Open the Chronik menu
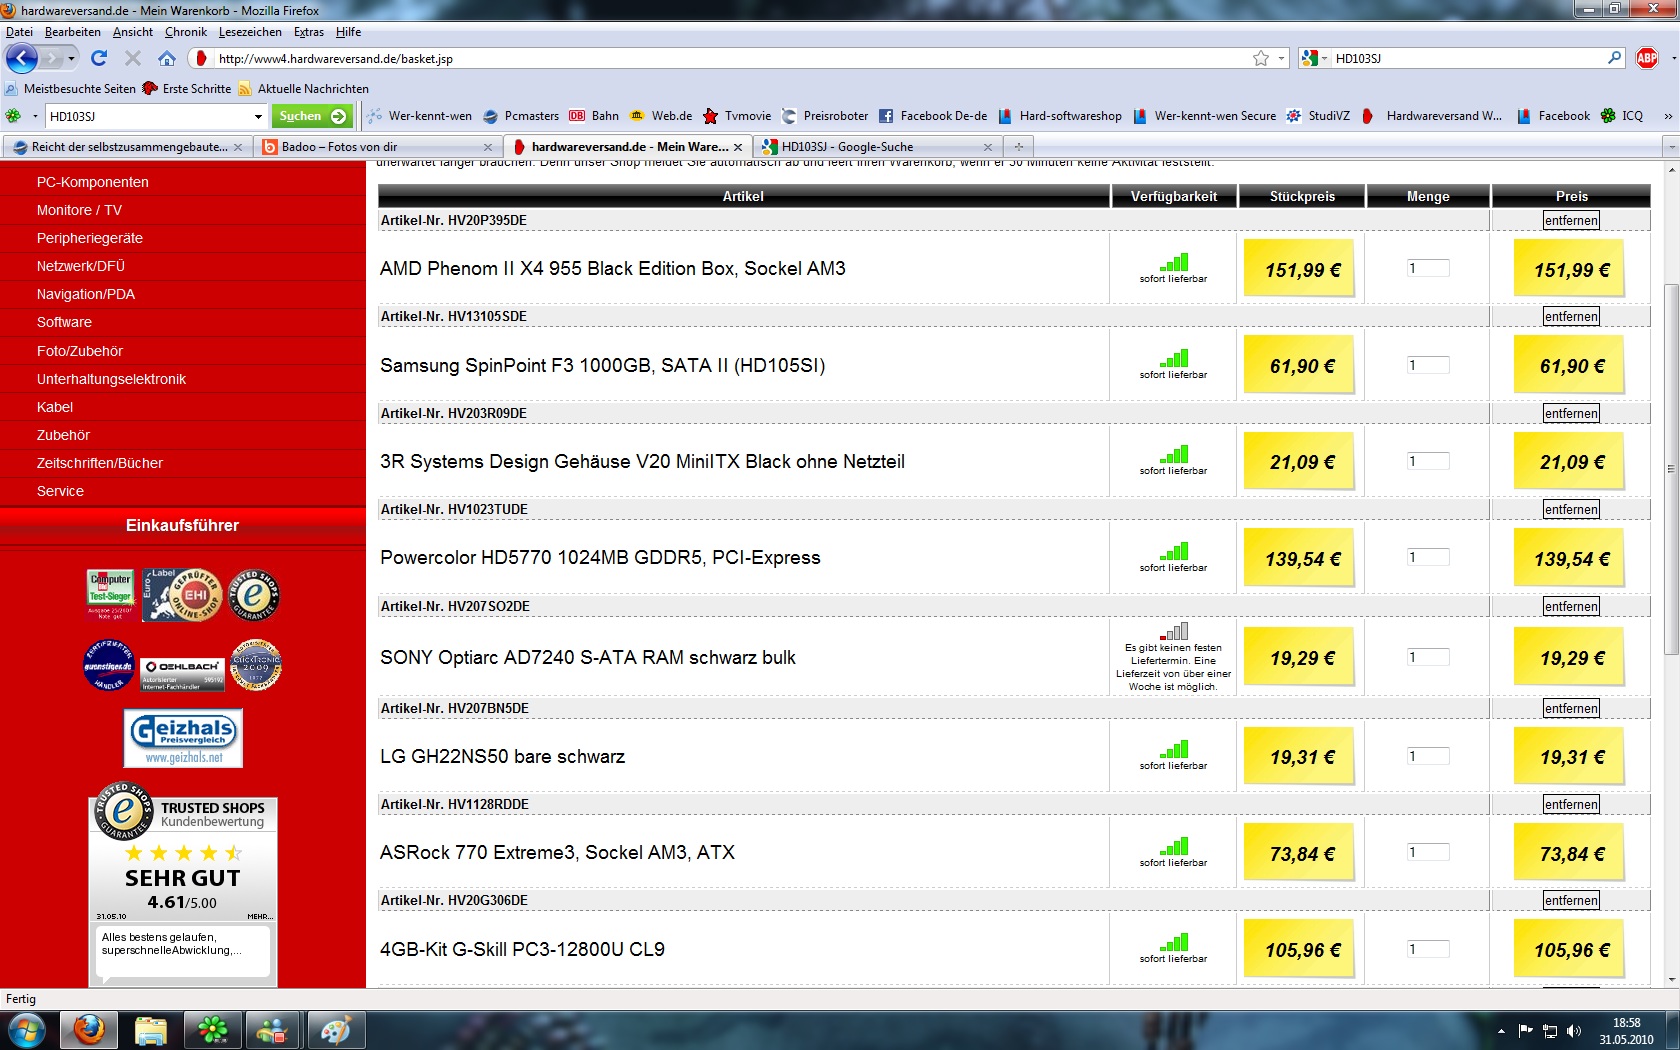 [x=186, y=32]
